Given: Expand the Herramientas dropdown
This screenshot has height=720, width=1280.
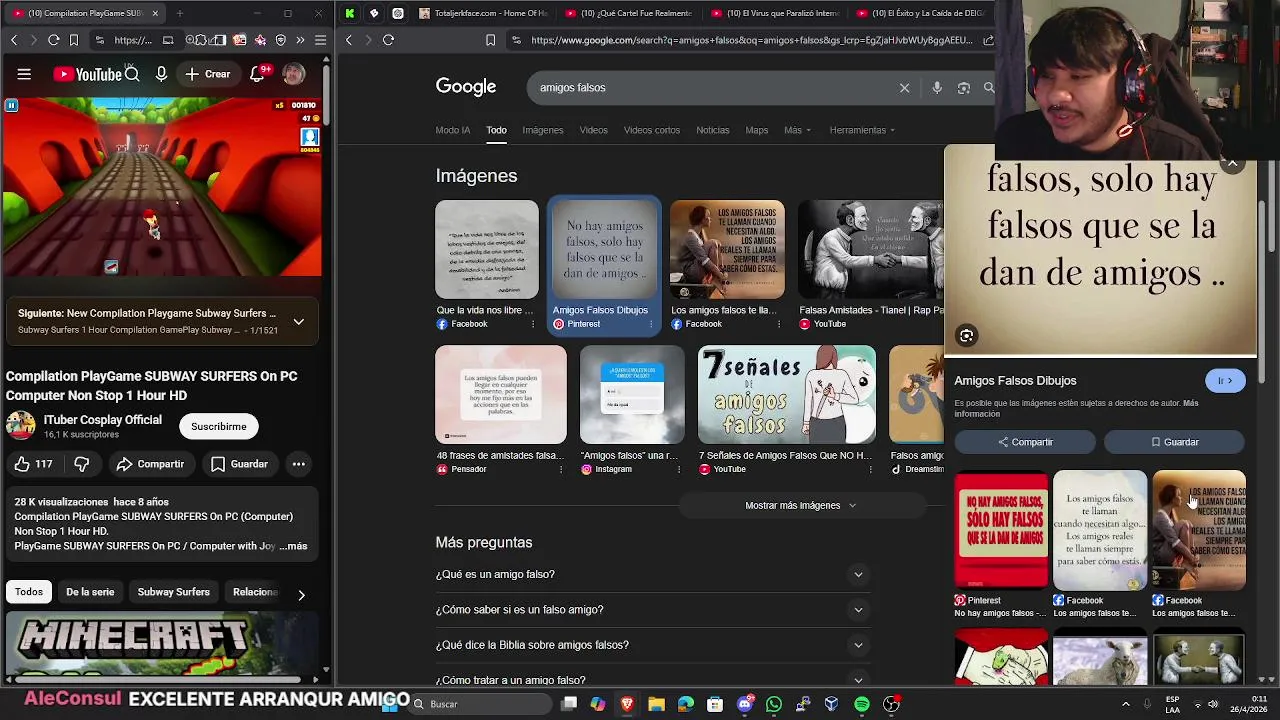Looking at the screenshot, I should click(x=862, y=130).
